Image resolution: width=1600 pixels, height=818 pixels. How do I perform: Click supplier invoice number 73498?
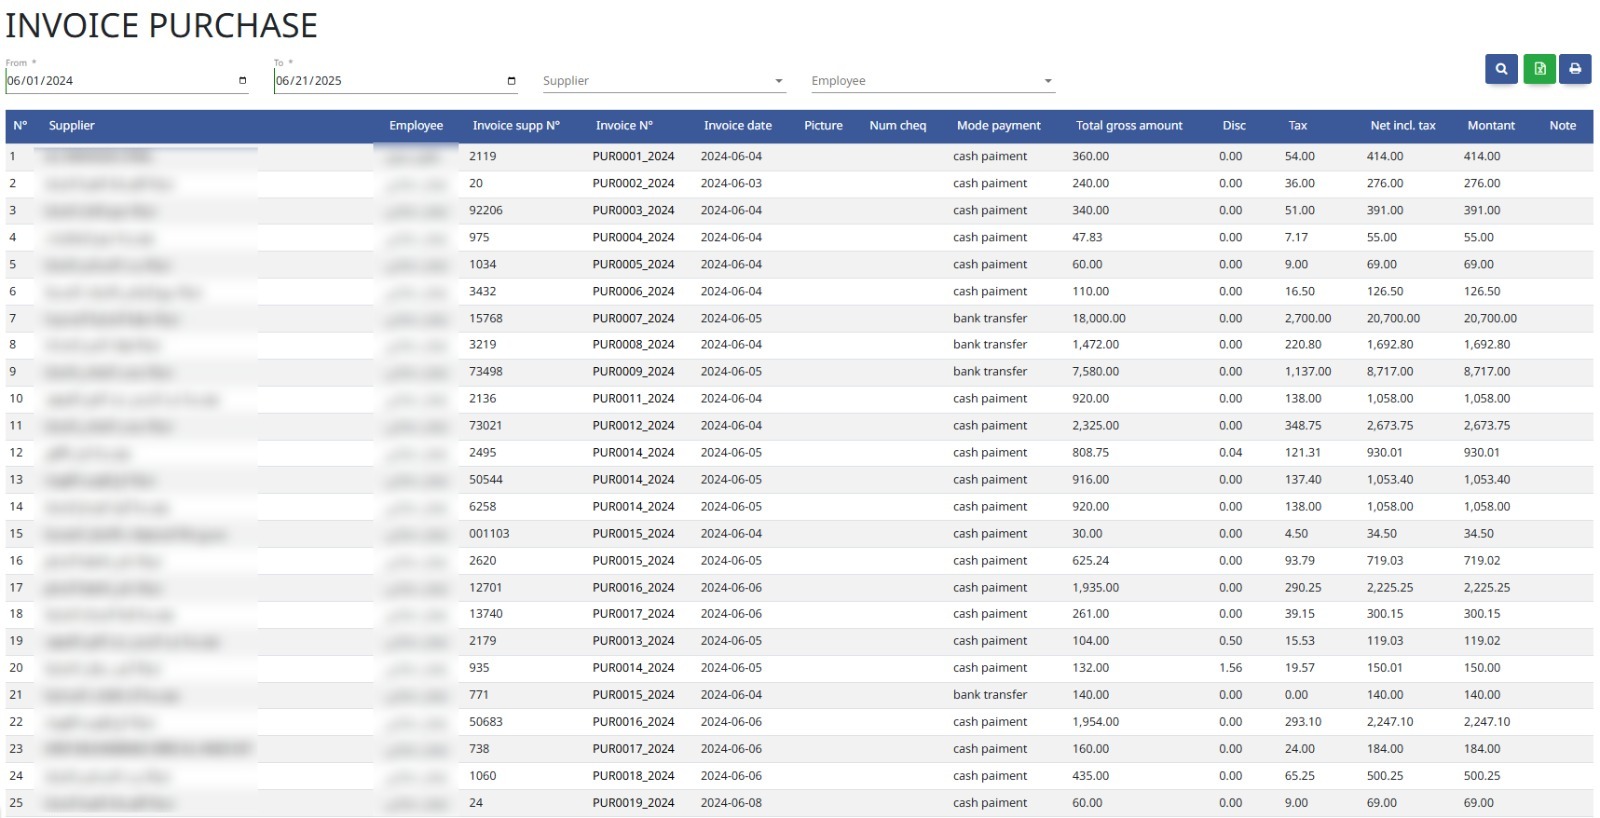point(486,372)
